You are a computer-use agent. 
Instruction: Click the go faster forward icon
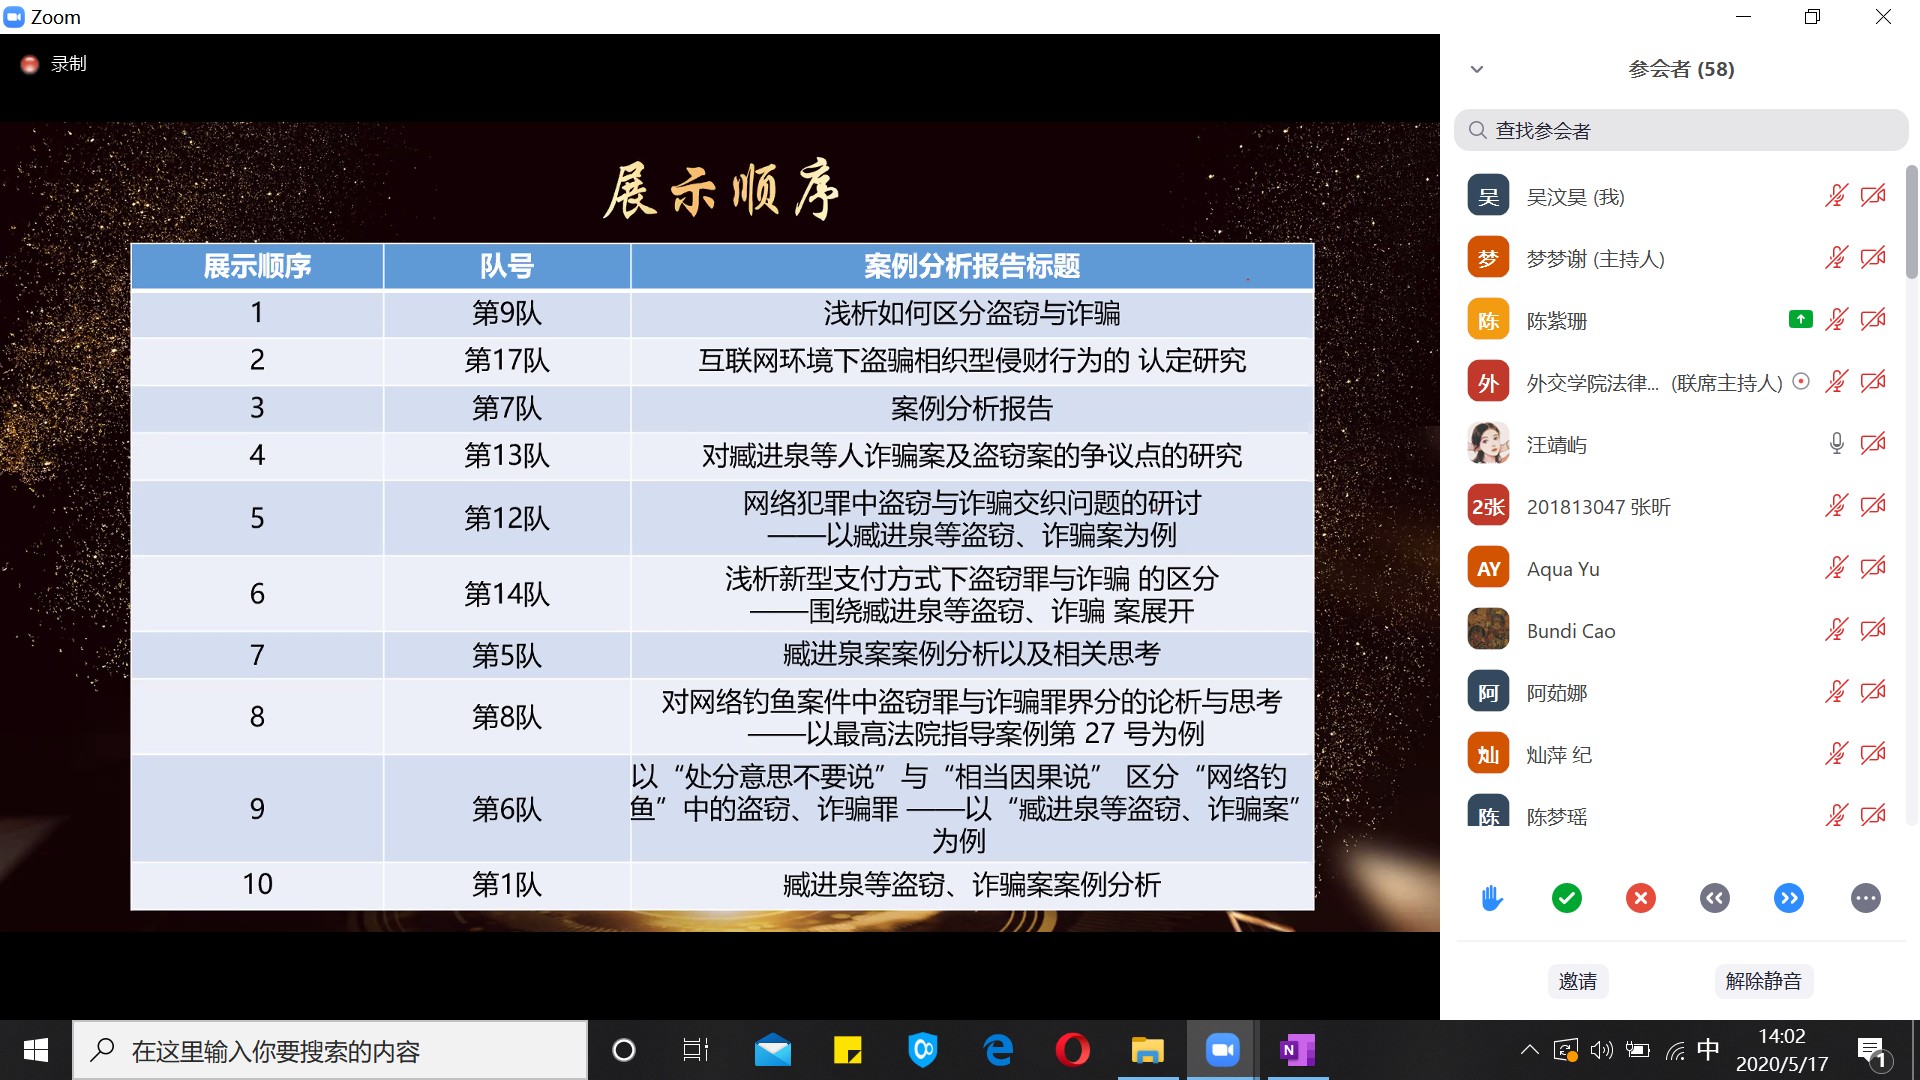(x=1789, y=898)
